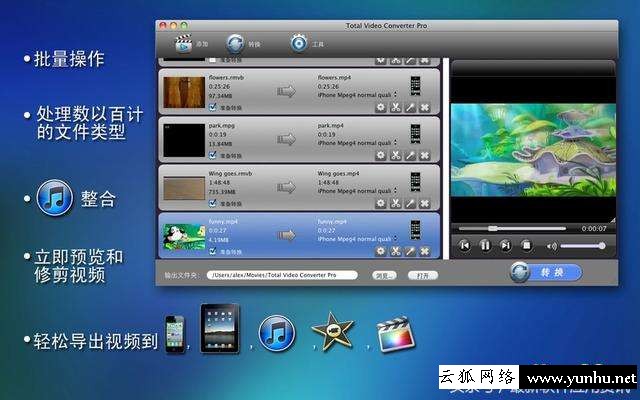Open profile dropdown for flowers.mp4 output
The height and width of the screenshot is (400, 640).
click(x=357, y=95)
